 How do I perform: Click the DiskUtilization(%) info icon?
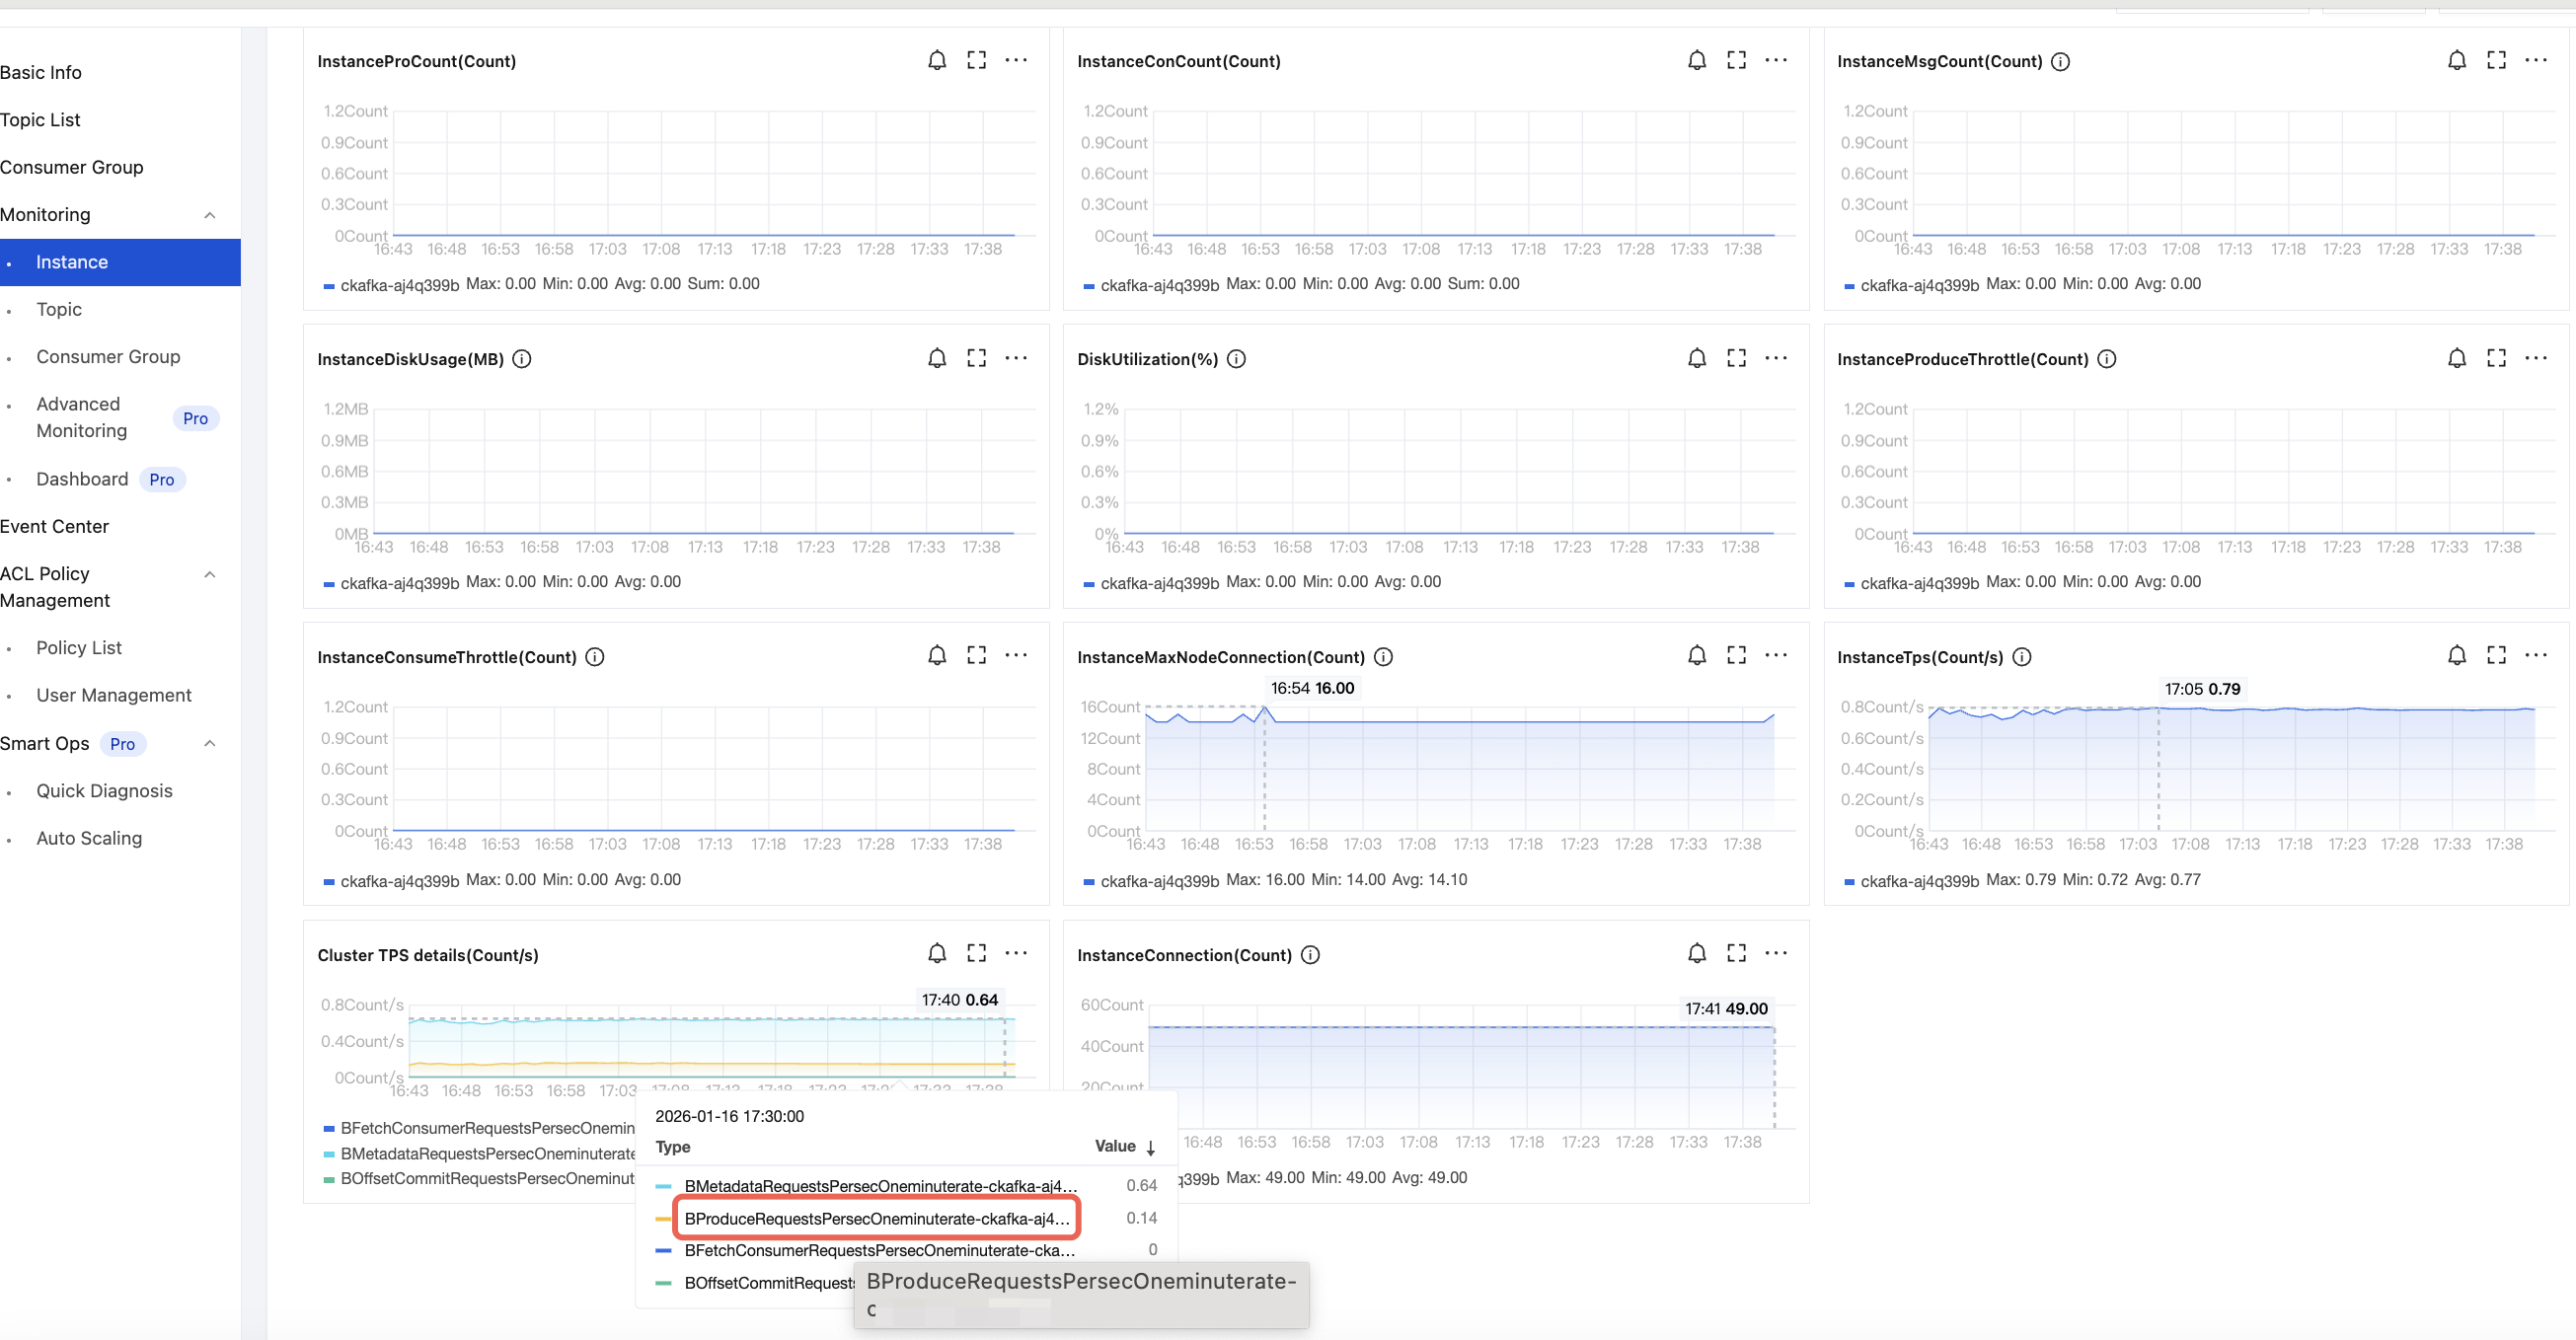point(1236,359)
